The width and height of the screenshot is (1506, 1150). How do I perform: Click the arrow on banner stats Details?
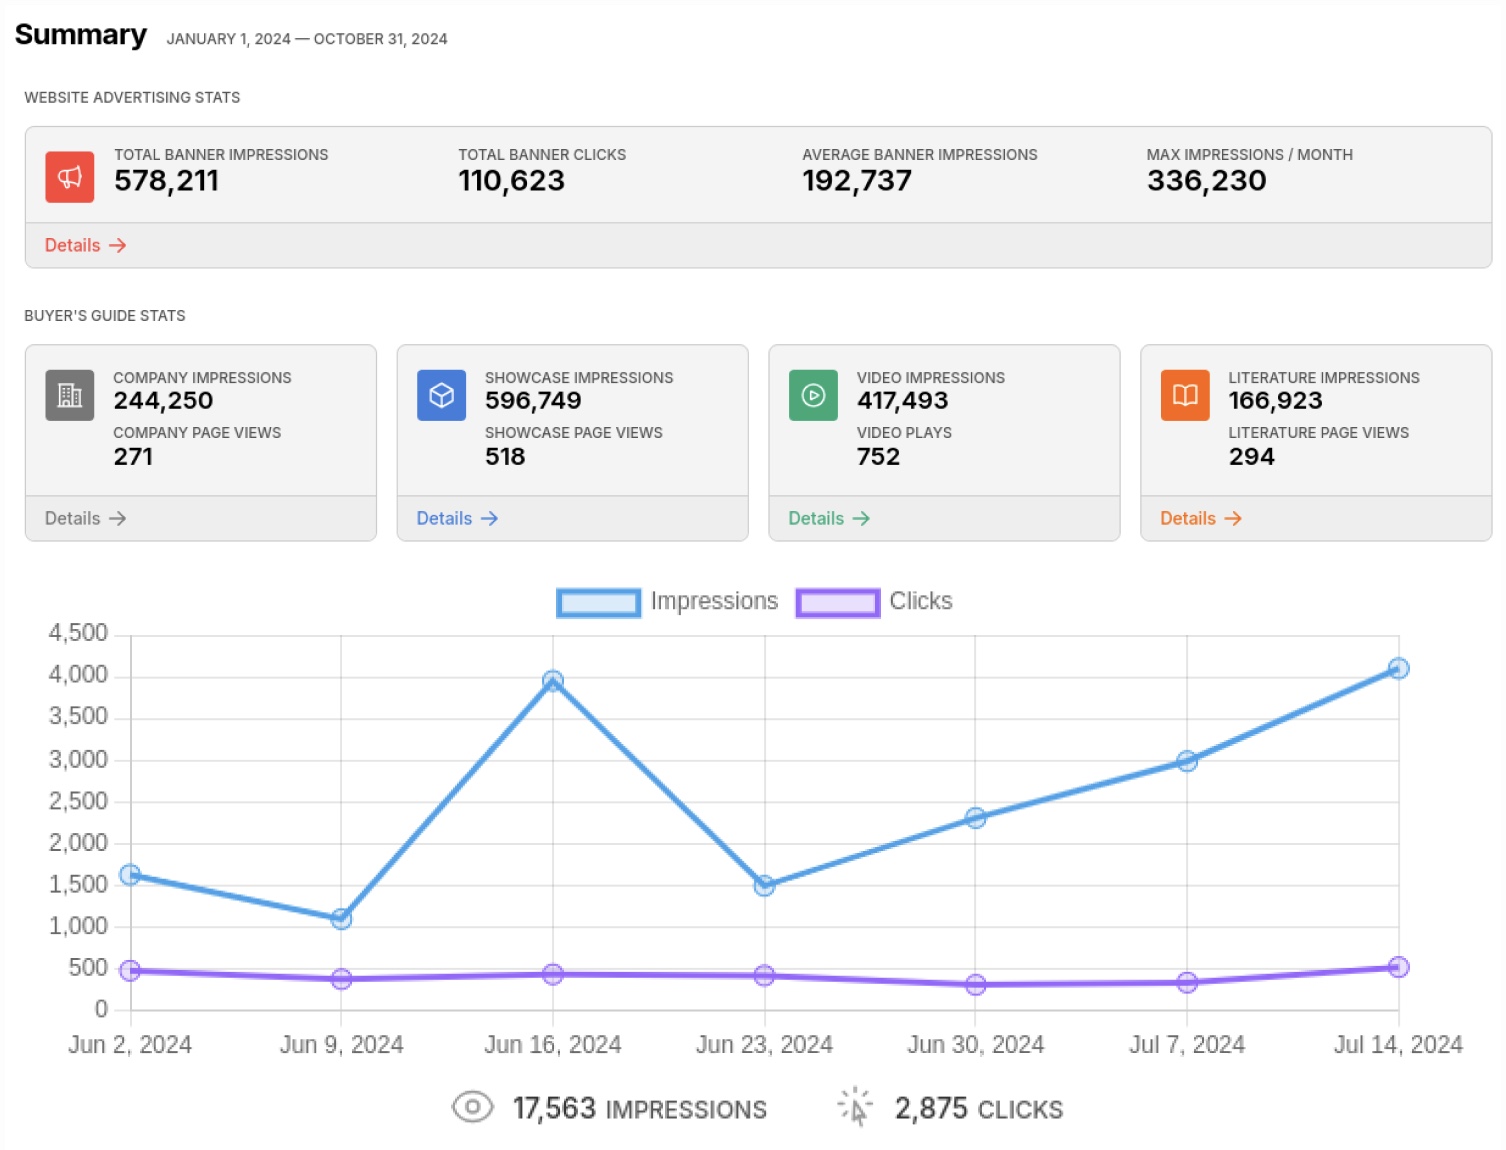coord(117,245)
